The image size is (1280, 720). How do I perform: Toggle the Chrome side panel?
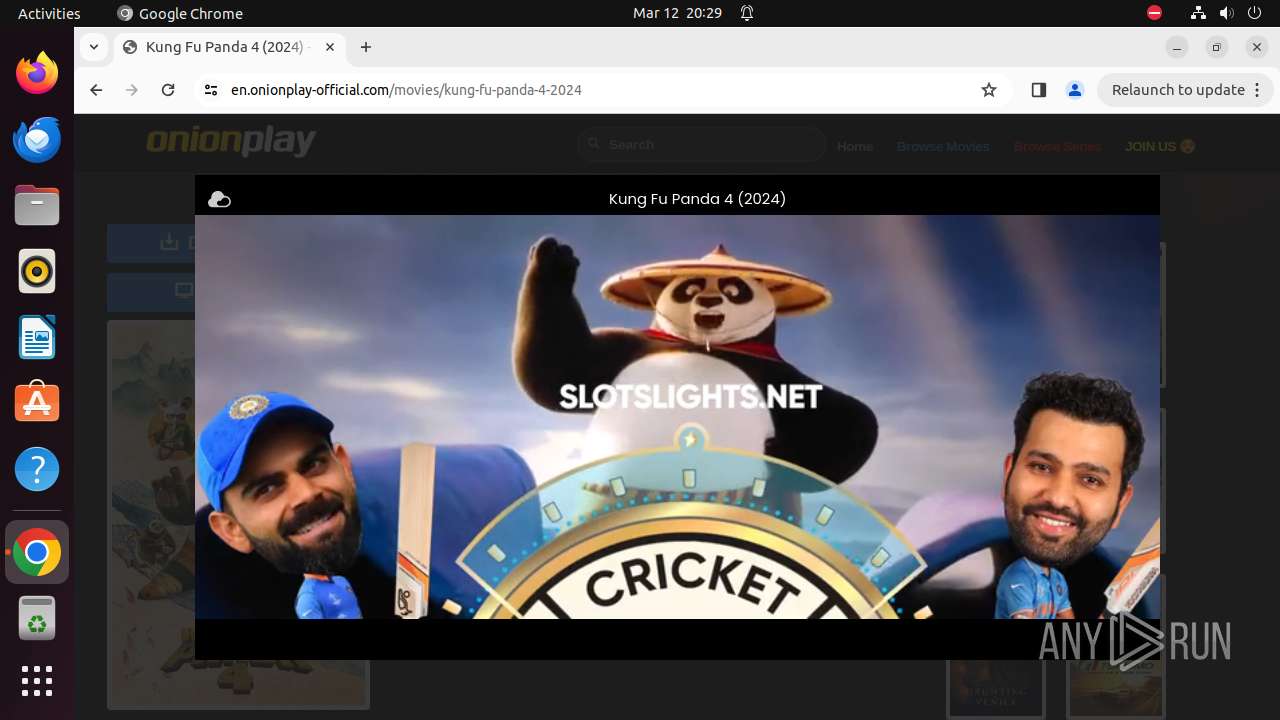coord(1038,90)
